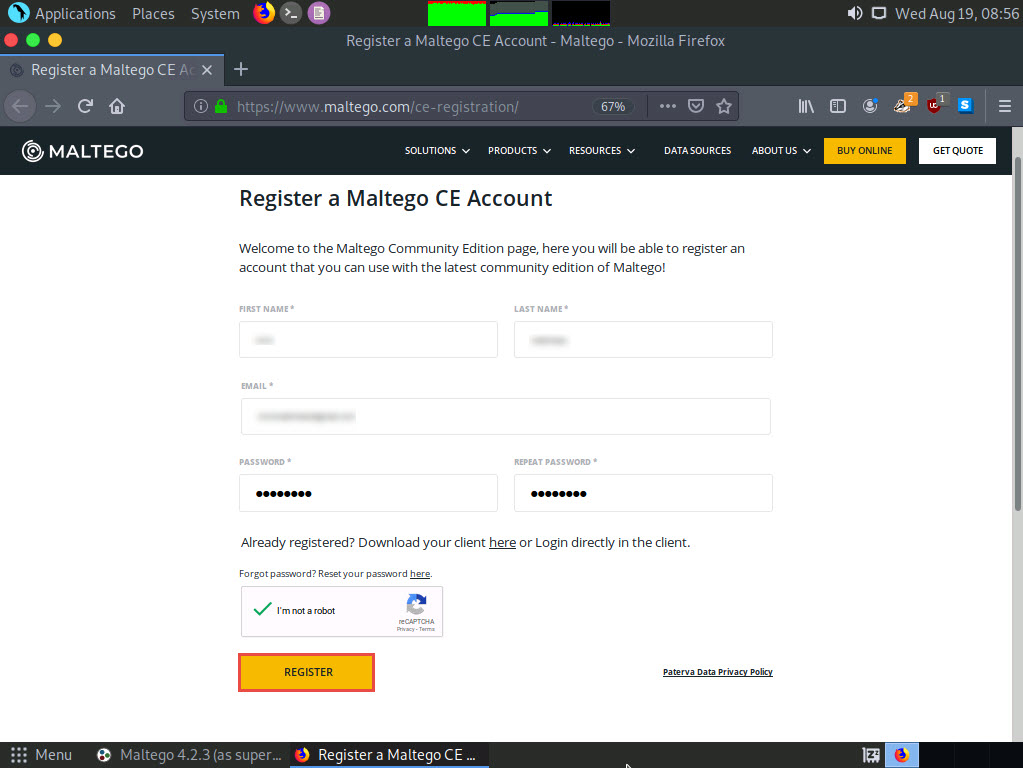Screen dimensions: 1023x768
Task: Click the volume speaker icon
Action: [855, 13]
